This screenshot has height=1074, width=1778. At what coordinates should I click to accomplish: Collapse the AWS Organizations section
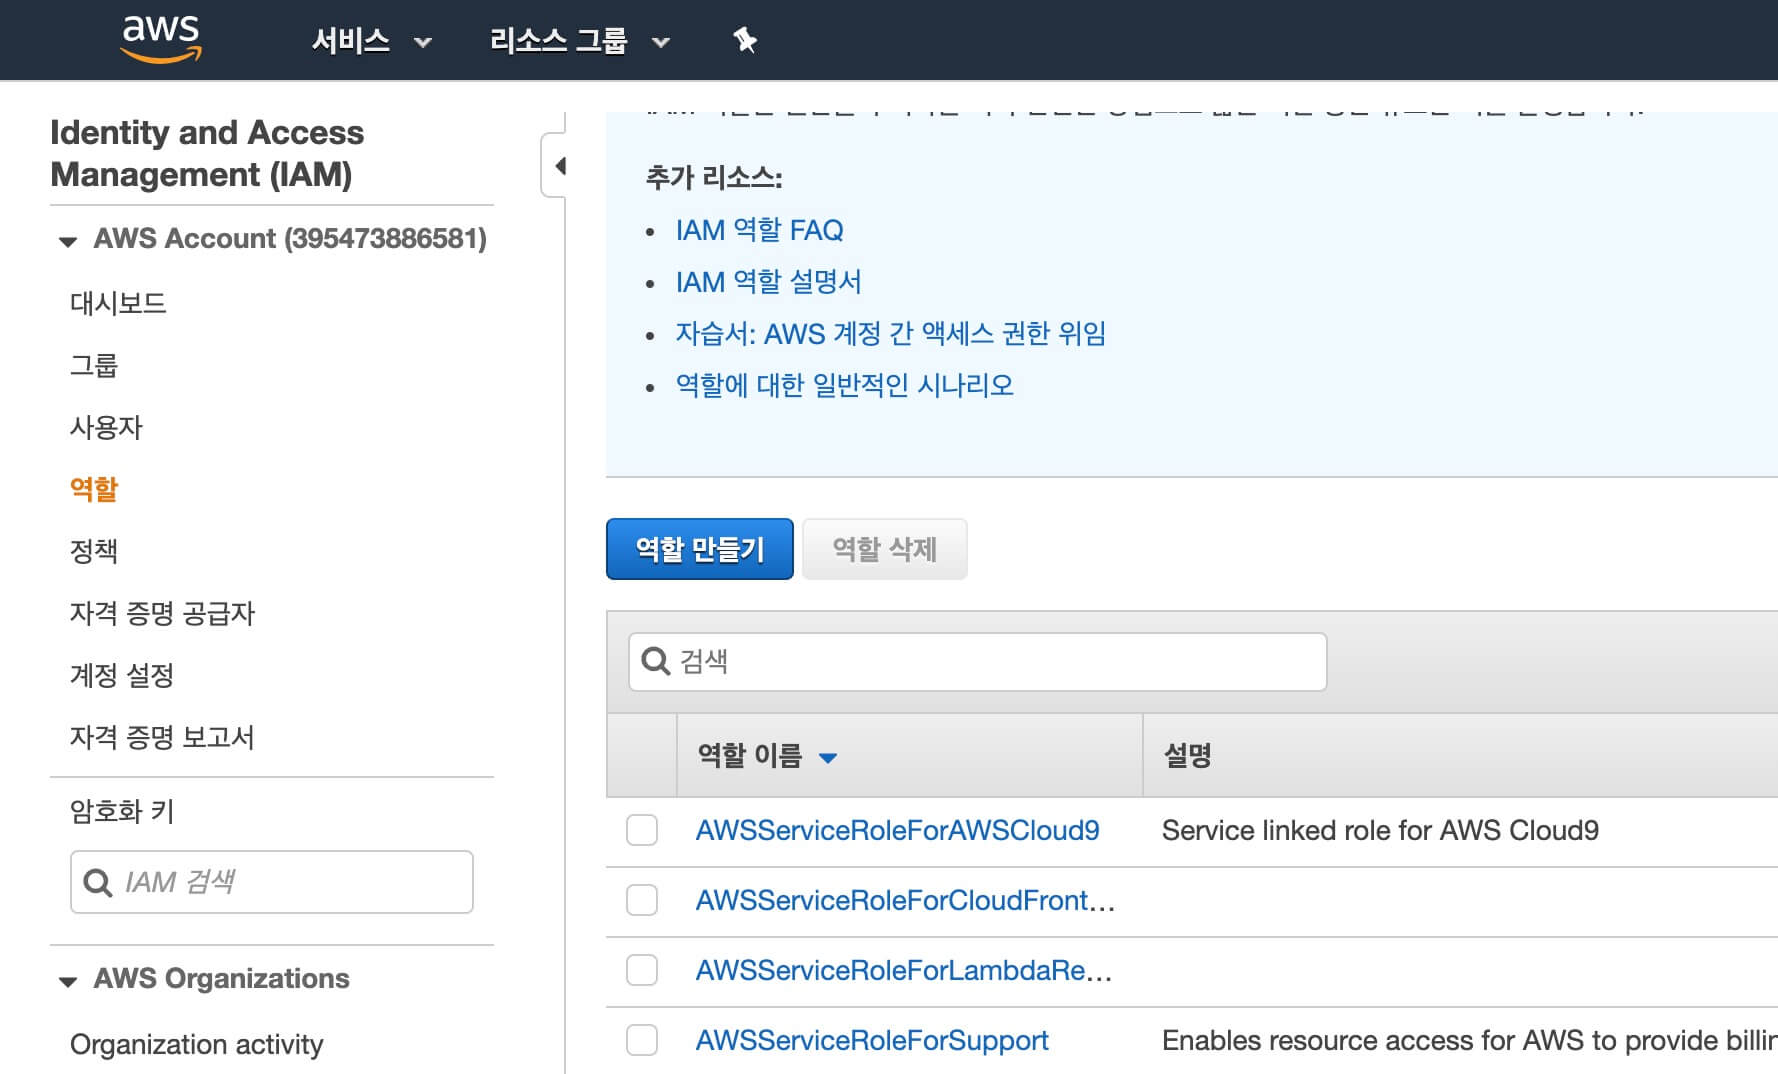tap(68, 981)
